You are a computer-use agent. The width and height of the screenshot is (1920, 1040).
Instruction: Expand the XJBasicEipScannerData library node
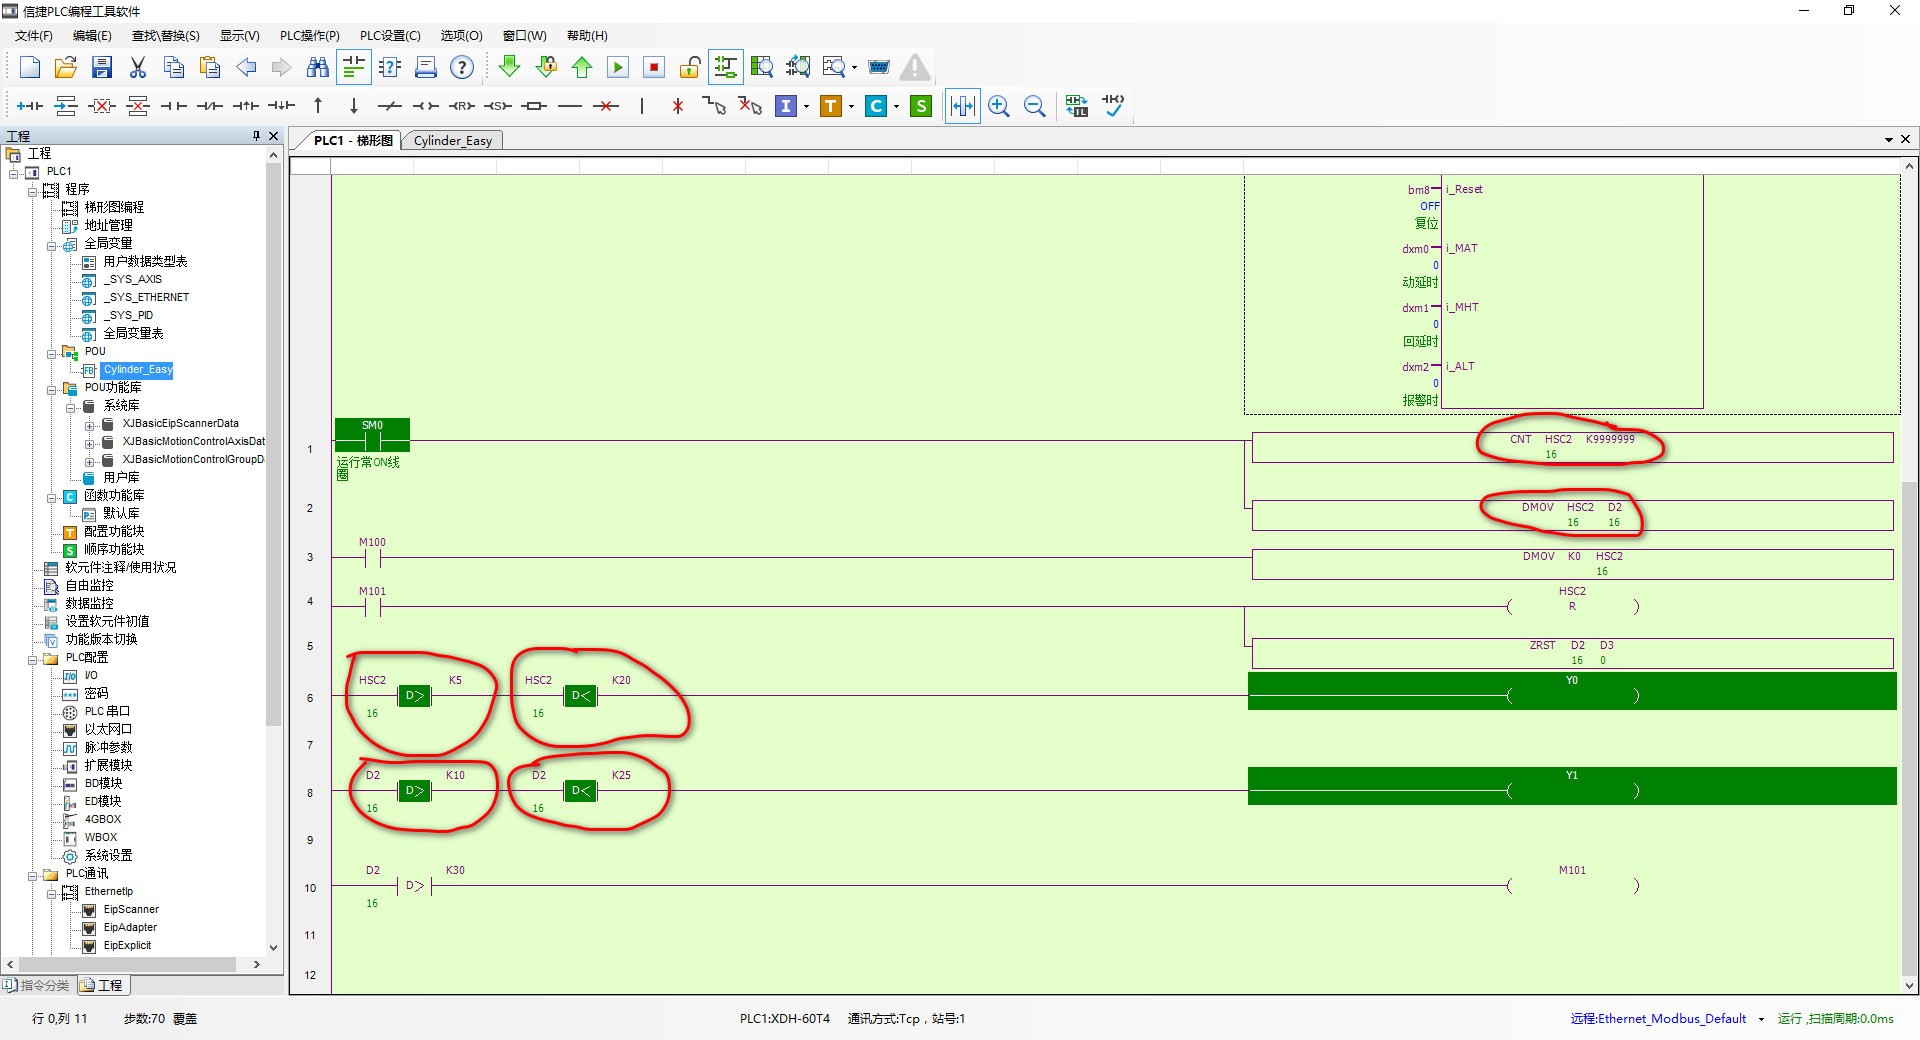click(89, 425)
